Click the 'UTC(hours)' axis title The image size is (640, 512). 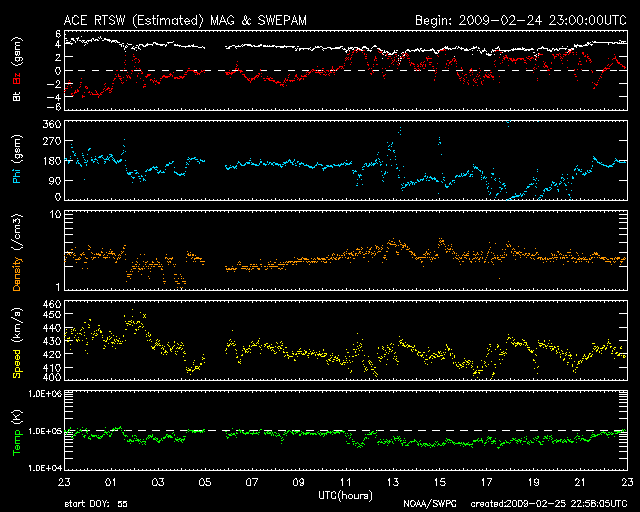pos(346,496)
